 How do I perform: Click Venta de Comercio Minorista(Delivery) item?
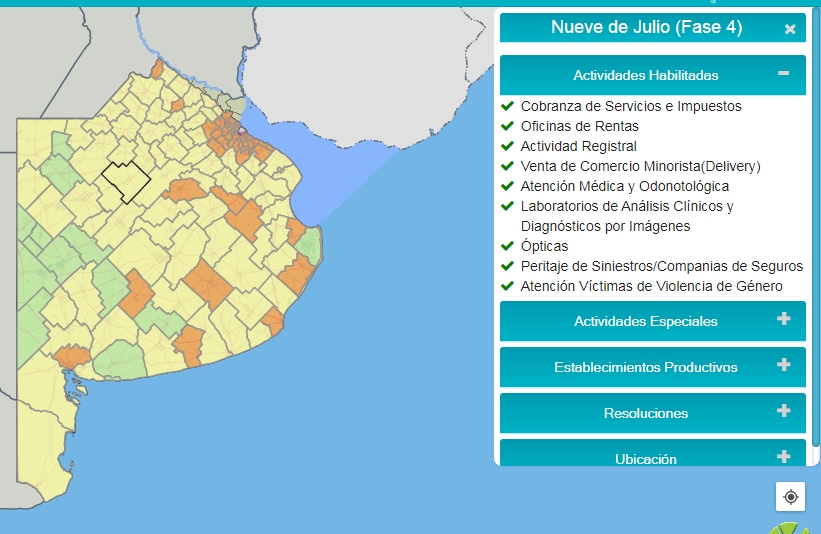click(640, 166)
